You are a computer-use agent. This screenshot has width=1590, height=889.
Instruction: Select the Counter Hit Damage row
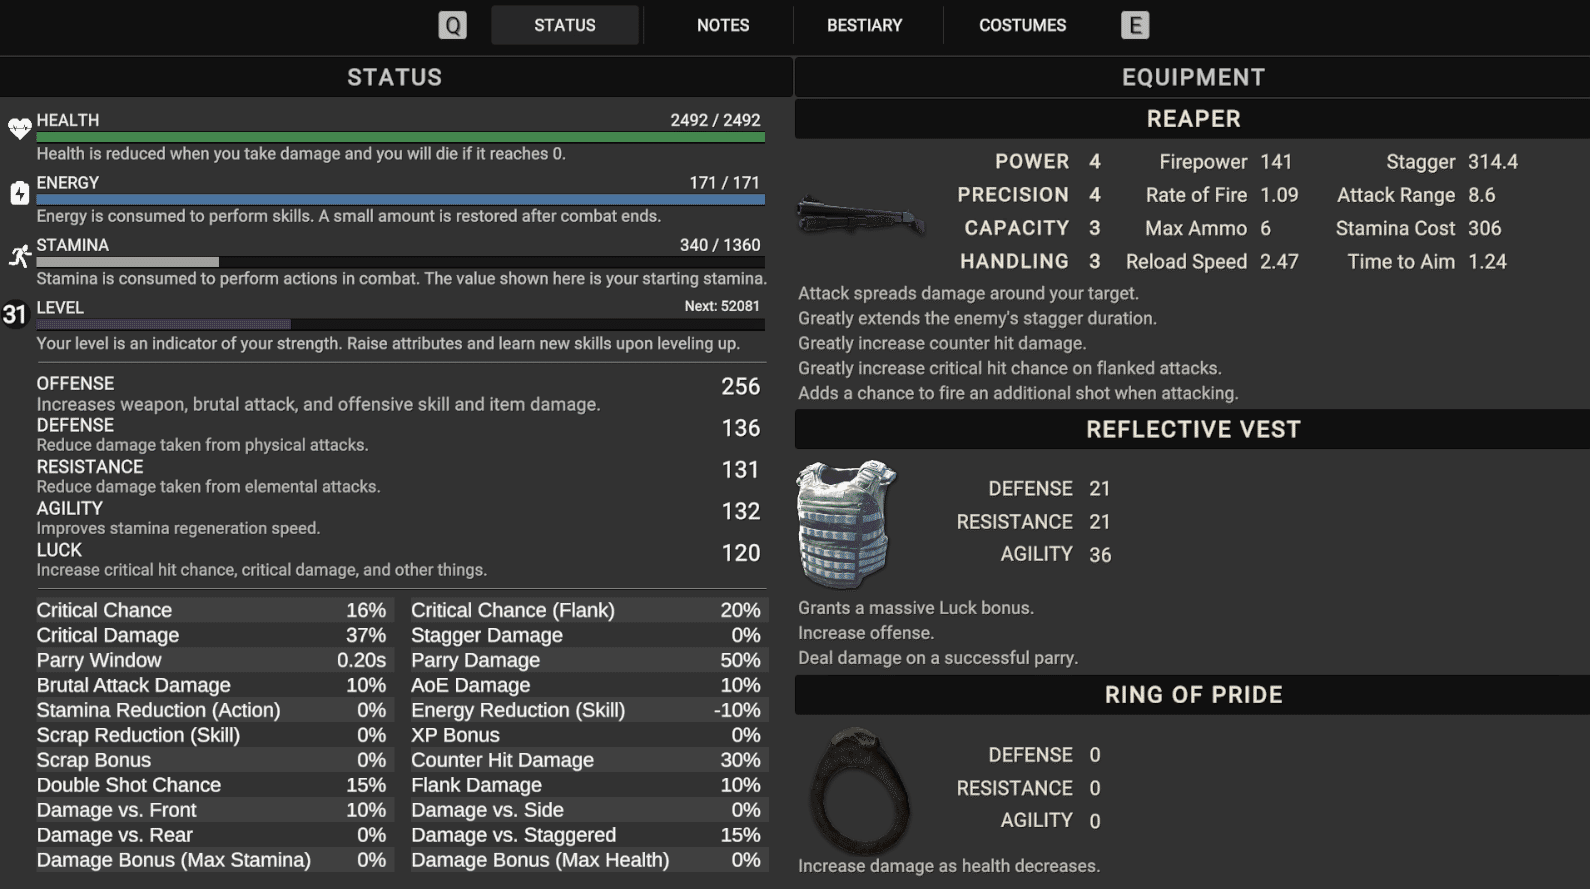point(586,760)
